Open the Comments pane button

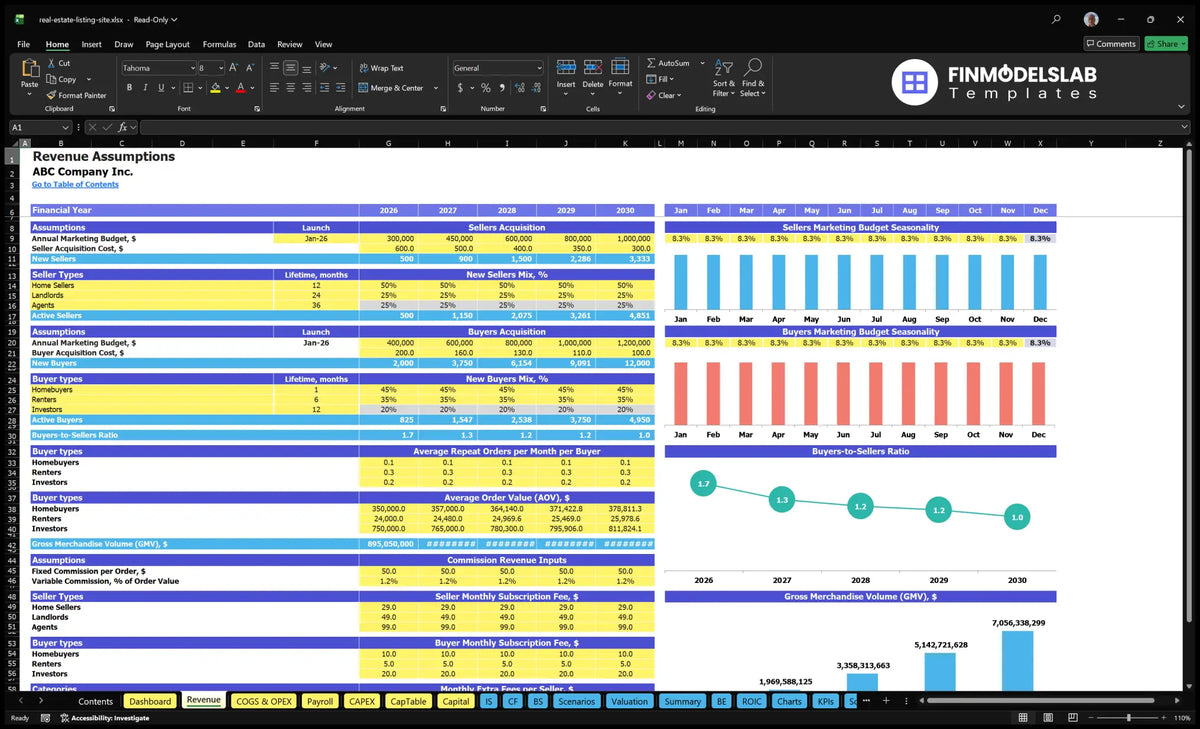point(1111,44)
